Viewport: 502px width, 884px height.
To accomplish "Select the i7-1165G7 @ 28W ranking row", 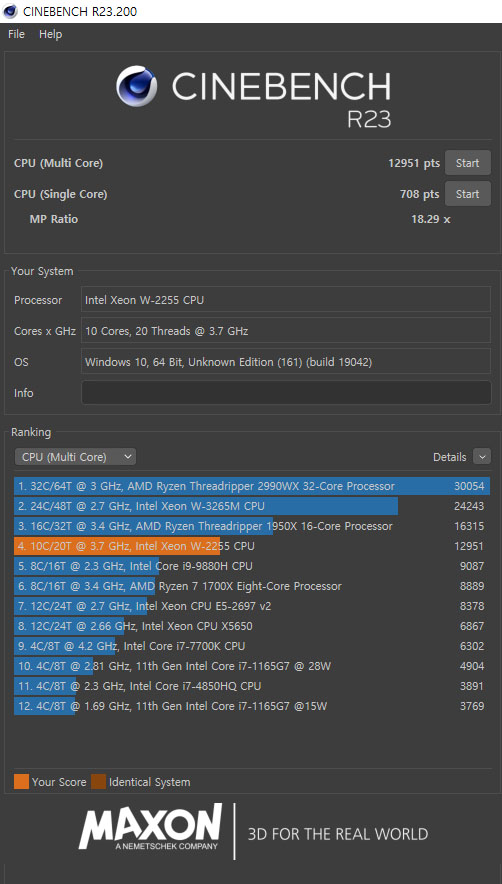I will click(x=252, y=666).
